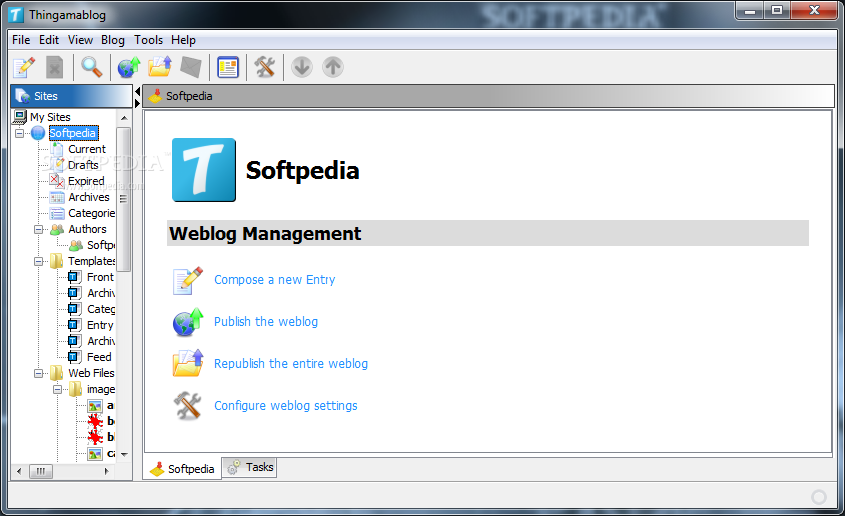Click the large Republish folder icon
The image size is (845, 516).
coord(188,362)
